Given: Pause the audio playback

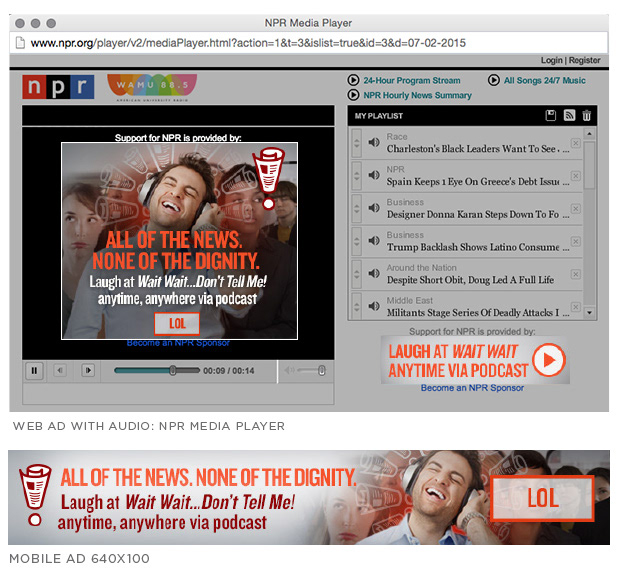Looking at the screenshot, I should point(34,371).
